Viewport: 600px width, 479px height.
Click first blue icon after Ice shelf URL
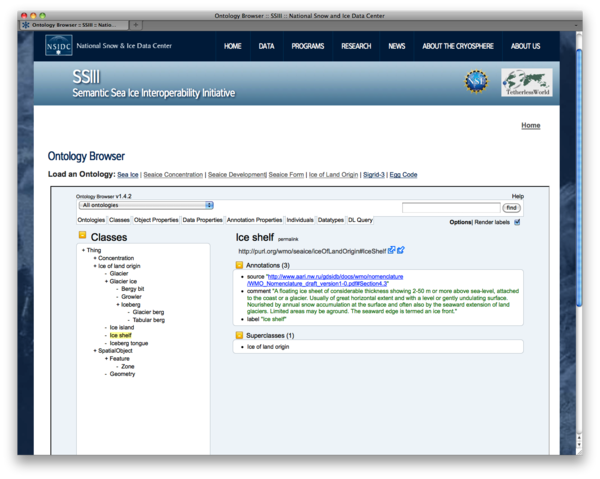pos(392,250)
